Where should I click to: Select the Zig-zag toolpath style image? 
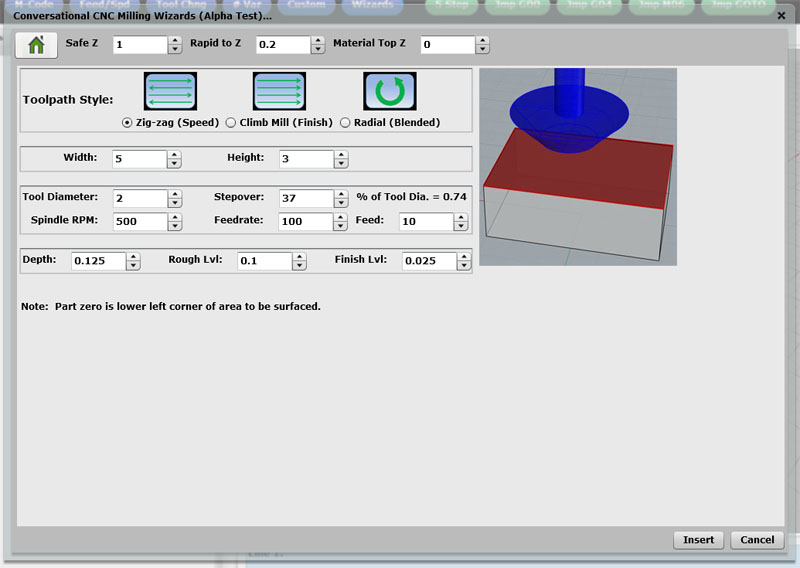170,91
